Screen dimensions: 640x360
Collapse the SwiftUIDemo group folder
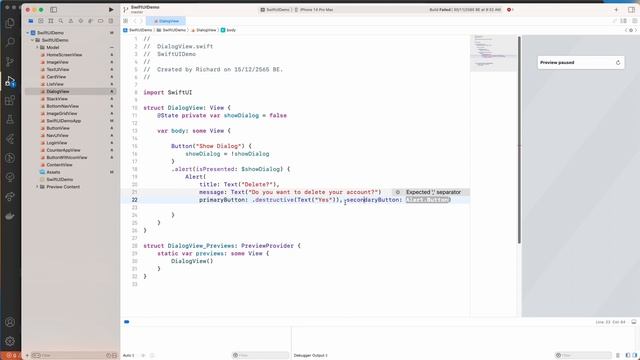point(32,40)
